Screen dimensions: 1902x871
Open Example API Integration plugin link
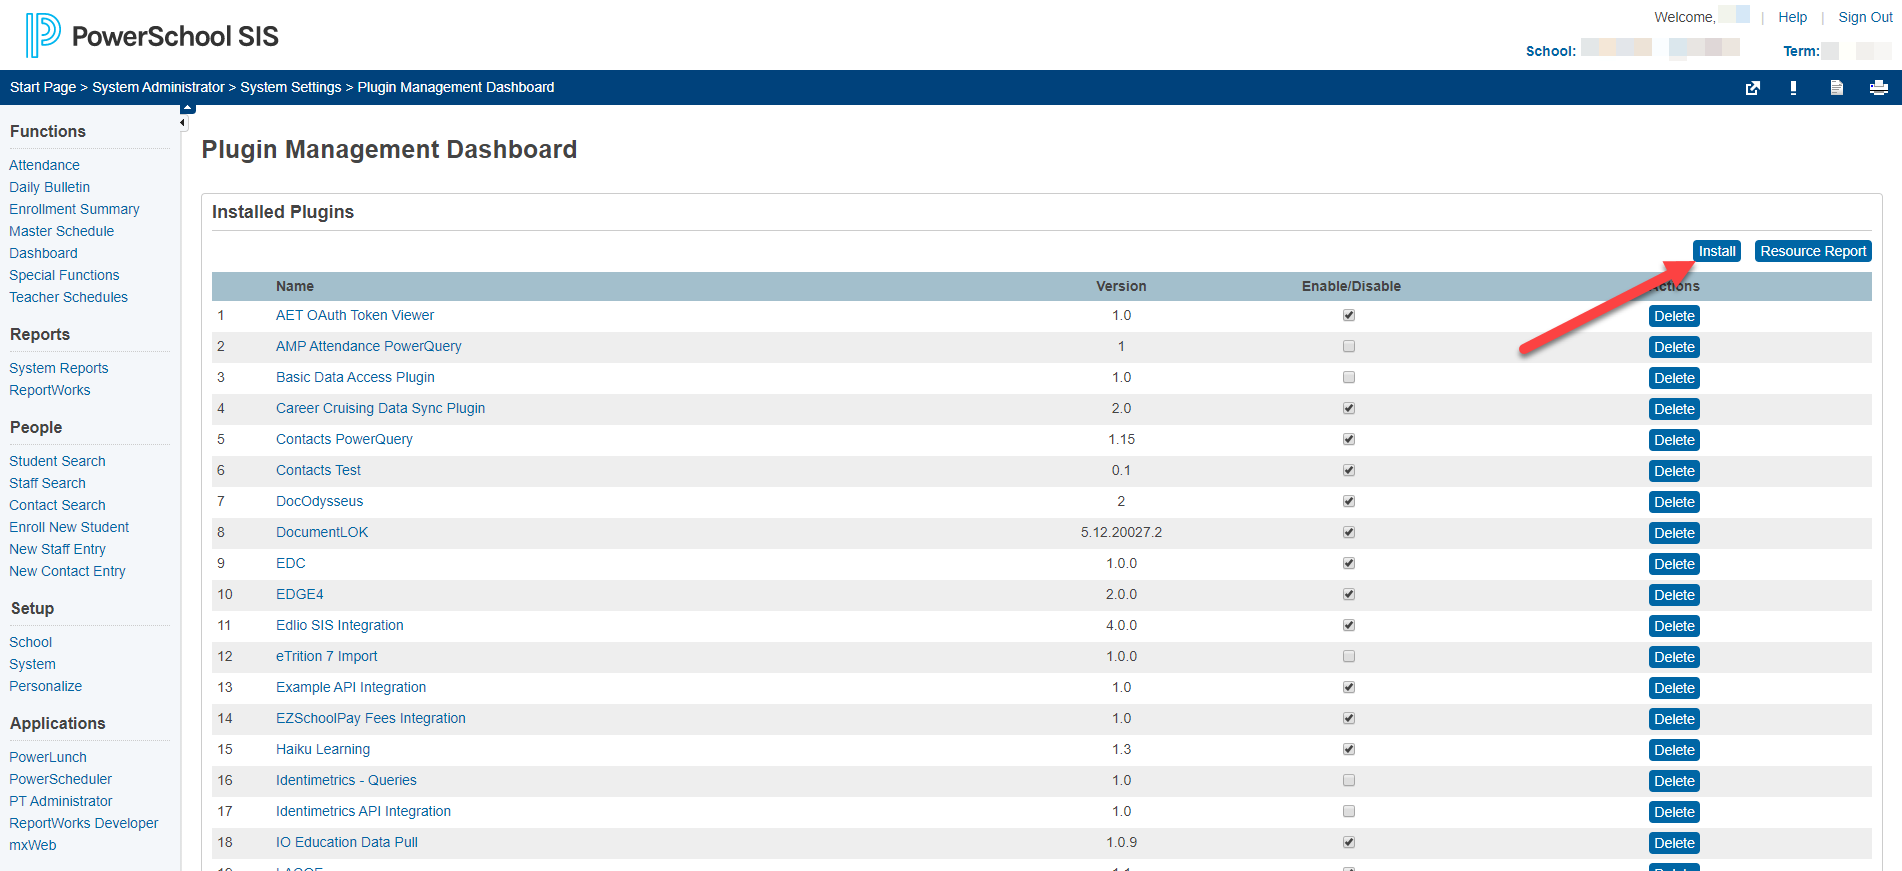click(x=351, y=687)
